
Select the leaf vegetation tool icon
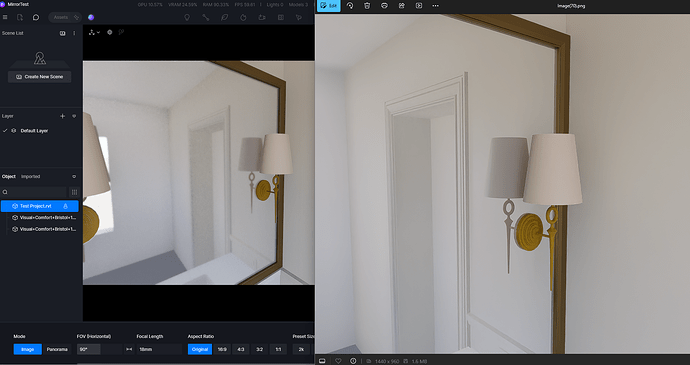click(224, 17)
